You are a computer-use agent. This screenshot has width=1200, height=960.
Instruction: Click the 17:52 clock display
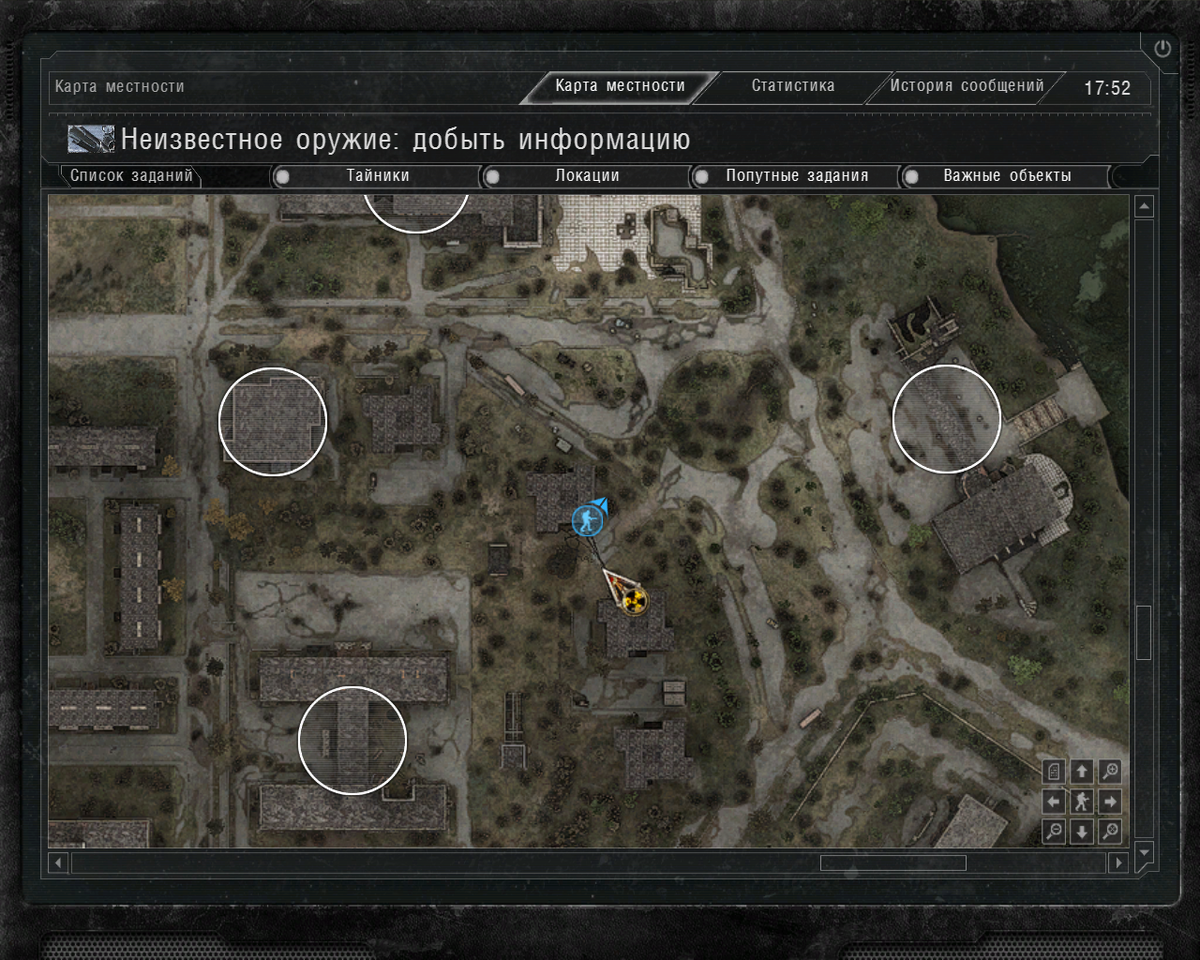pos(1107,88)
